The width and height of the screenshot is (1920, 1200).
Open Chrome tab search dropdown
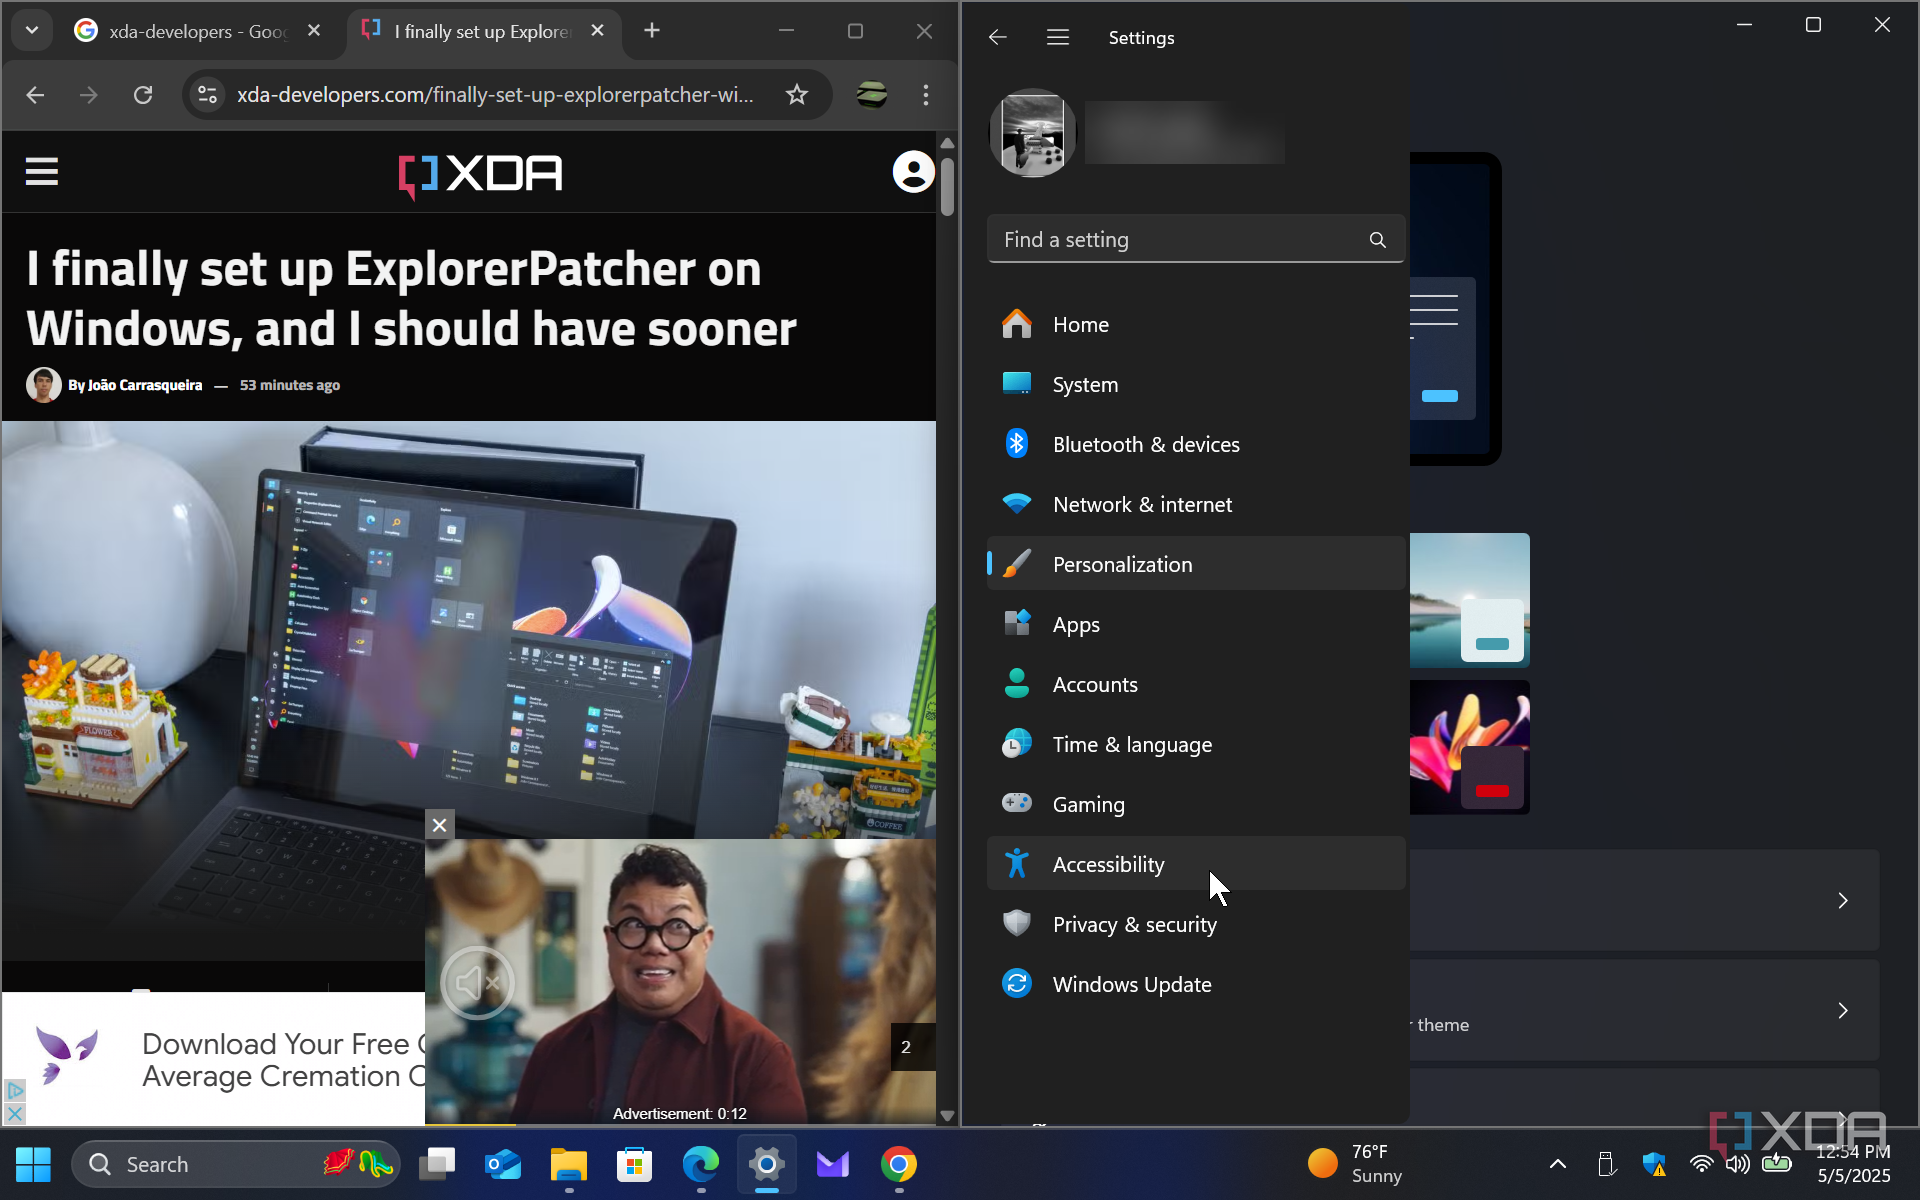32,31
